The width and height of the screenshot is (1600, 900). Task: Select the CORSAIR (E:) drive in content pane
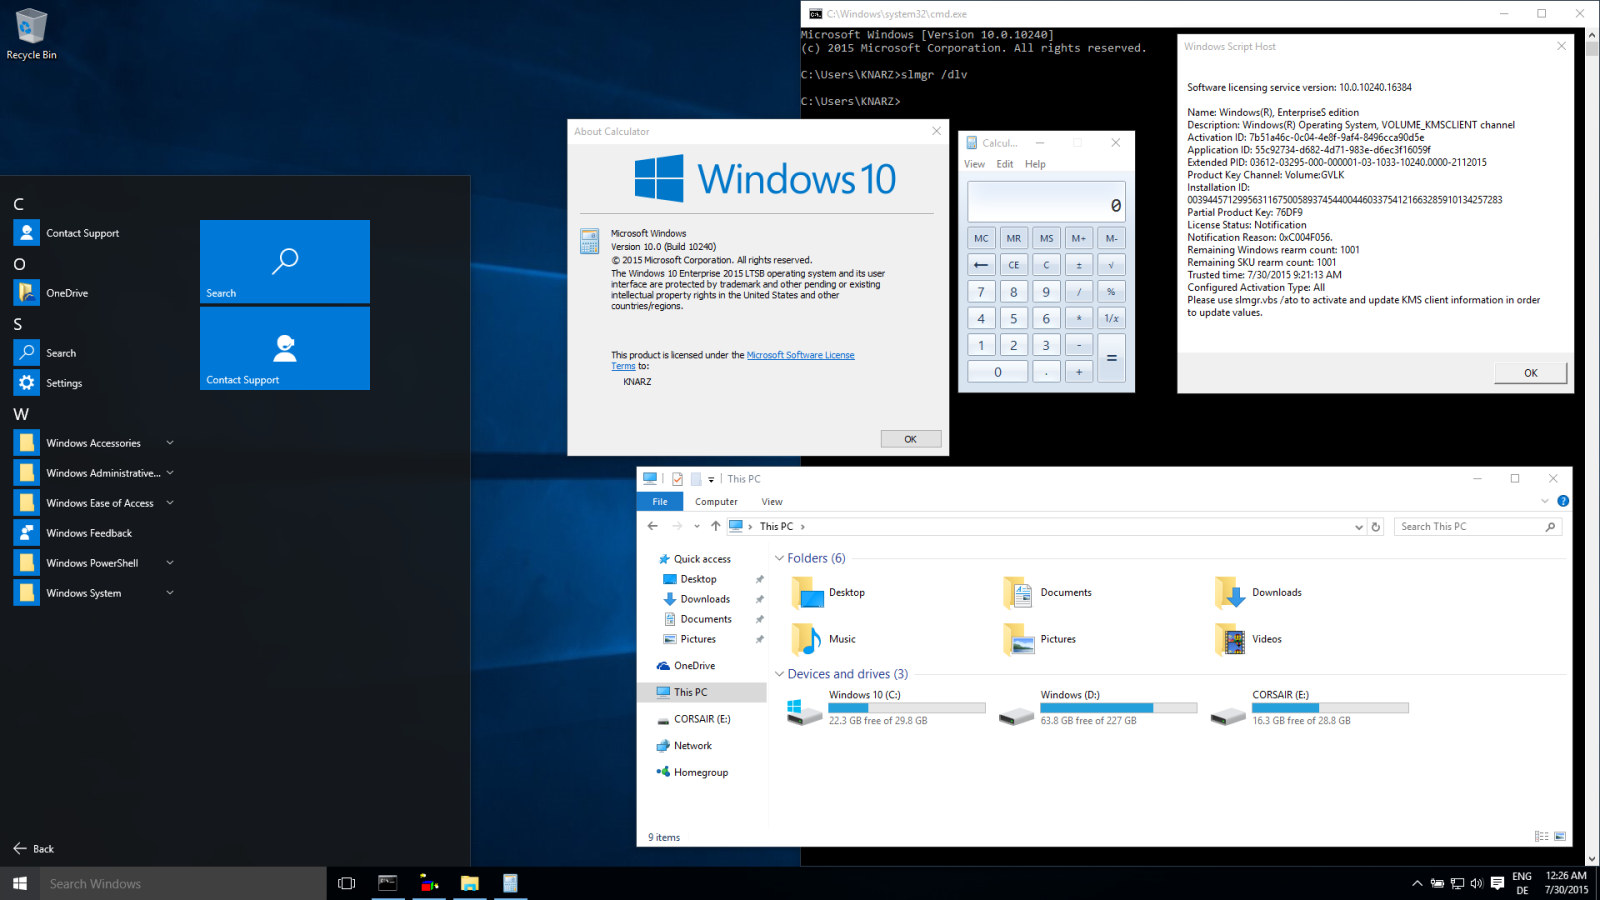[1310, 707]
